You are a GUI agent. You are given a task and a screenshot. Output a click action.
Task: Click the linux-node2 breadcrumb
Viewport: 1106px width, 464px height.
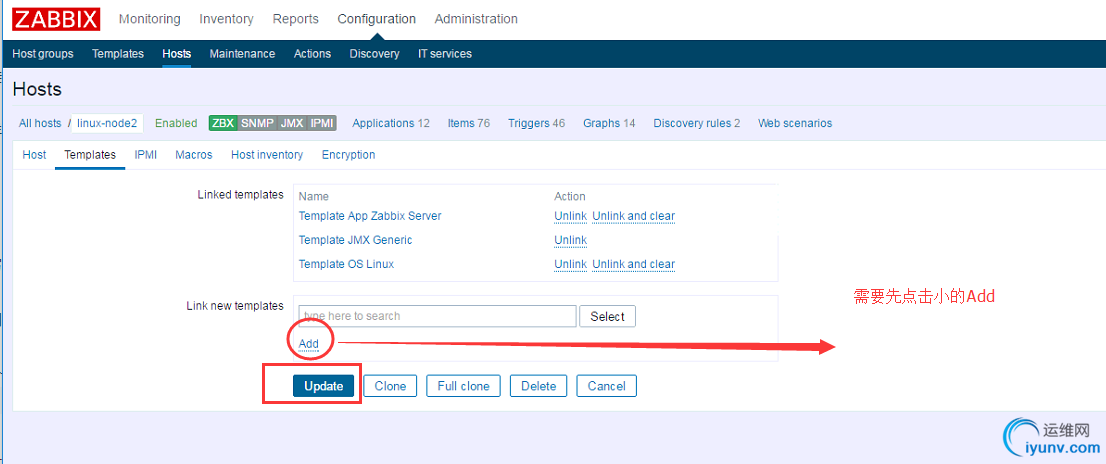click(x=107, y=123)
